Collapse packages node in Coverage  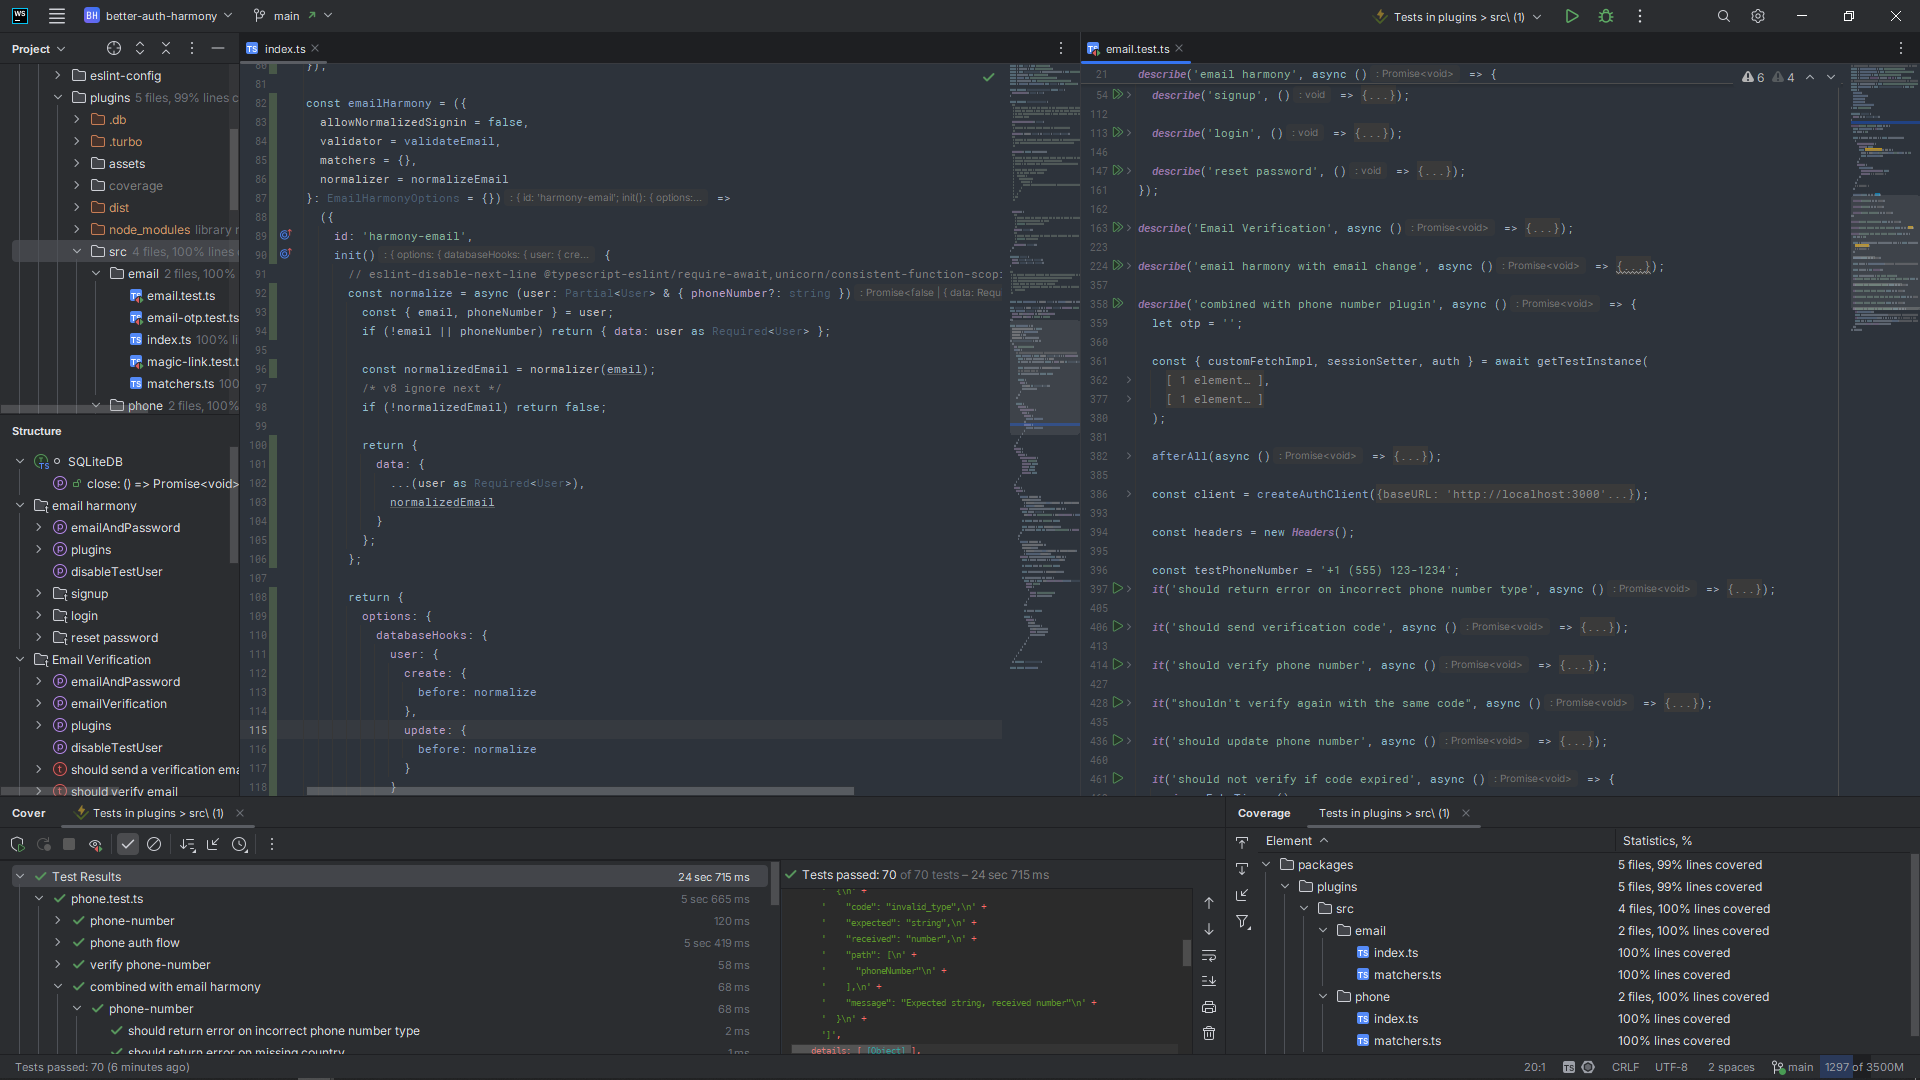[x=1266, y=864]
